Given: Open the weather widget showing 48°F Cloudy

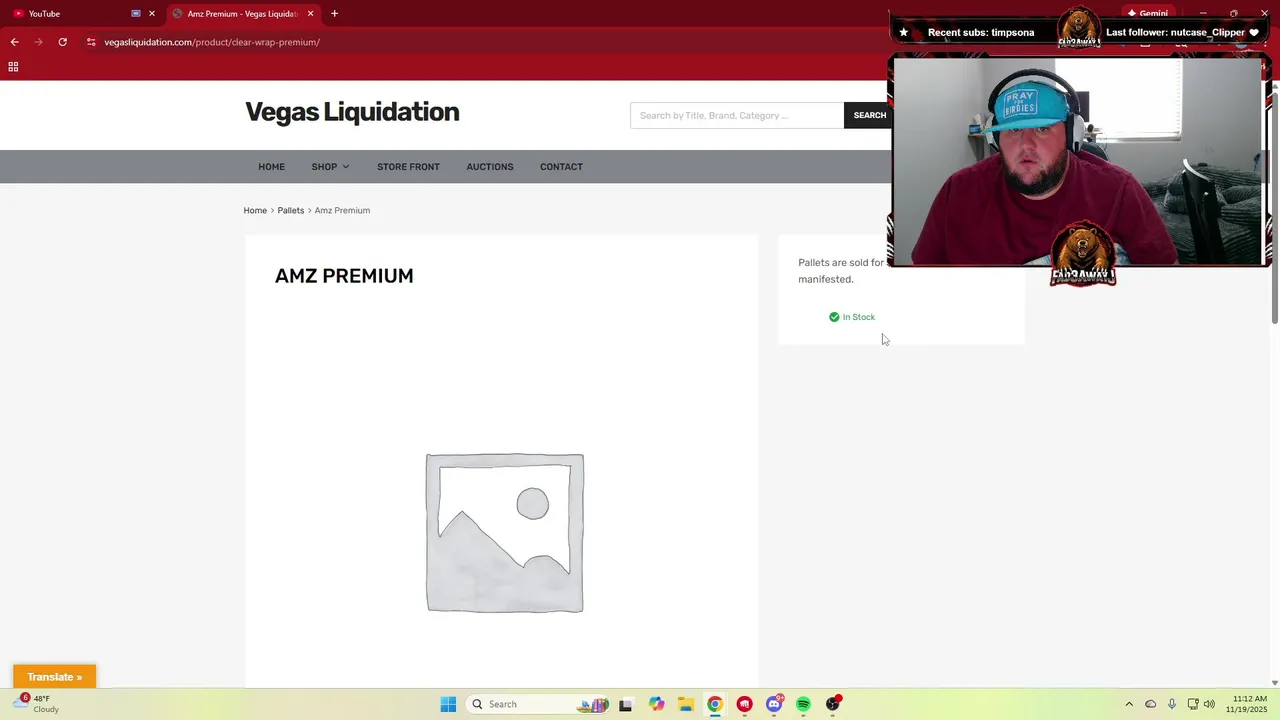Looking at the screenshot, I should pyautogui.click(x=37, y=704).
